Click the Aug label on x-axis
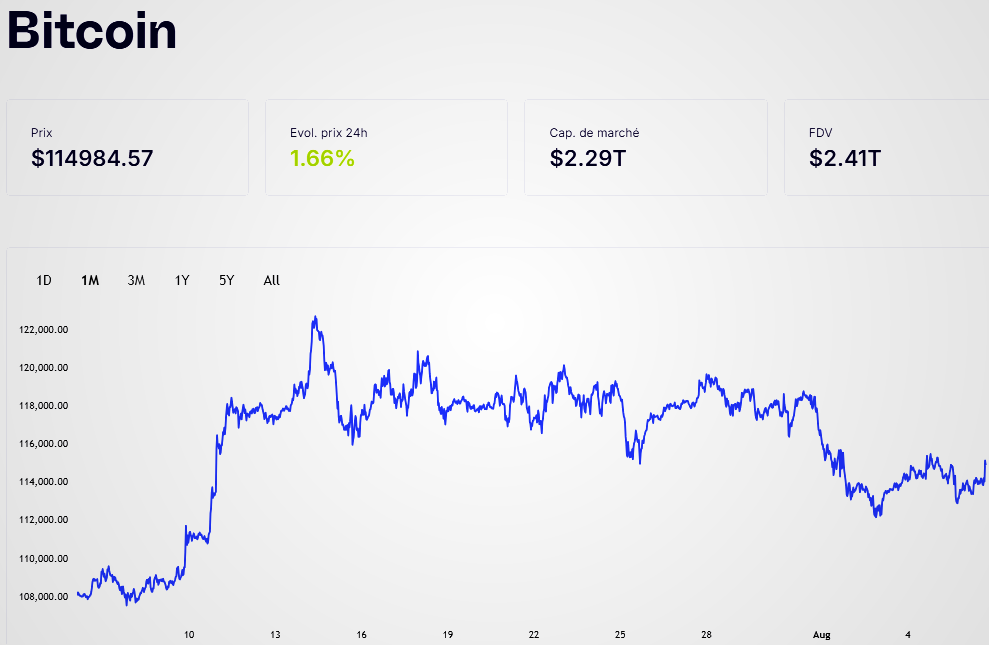Viewport: 989px width, 645px height. point(822,635)
